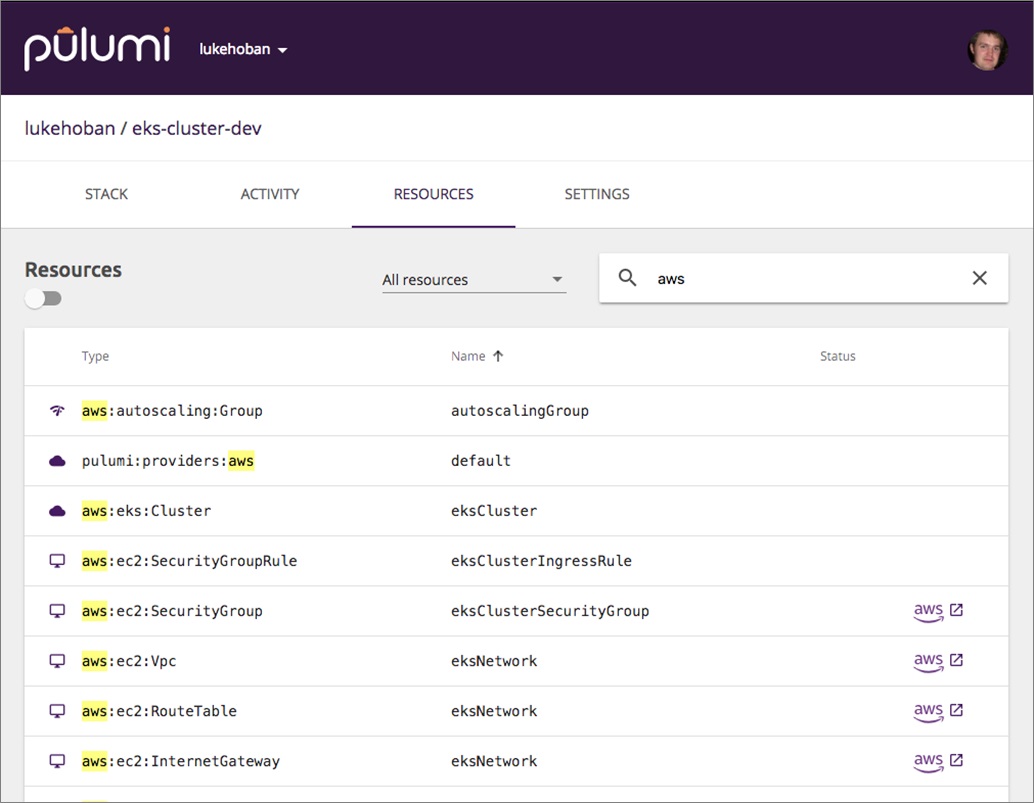The height and width of the screenshot is (803, 1034).
Task: Open the user avatar profile menu
Action: click(x=987, y=49)
